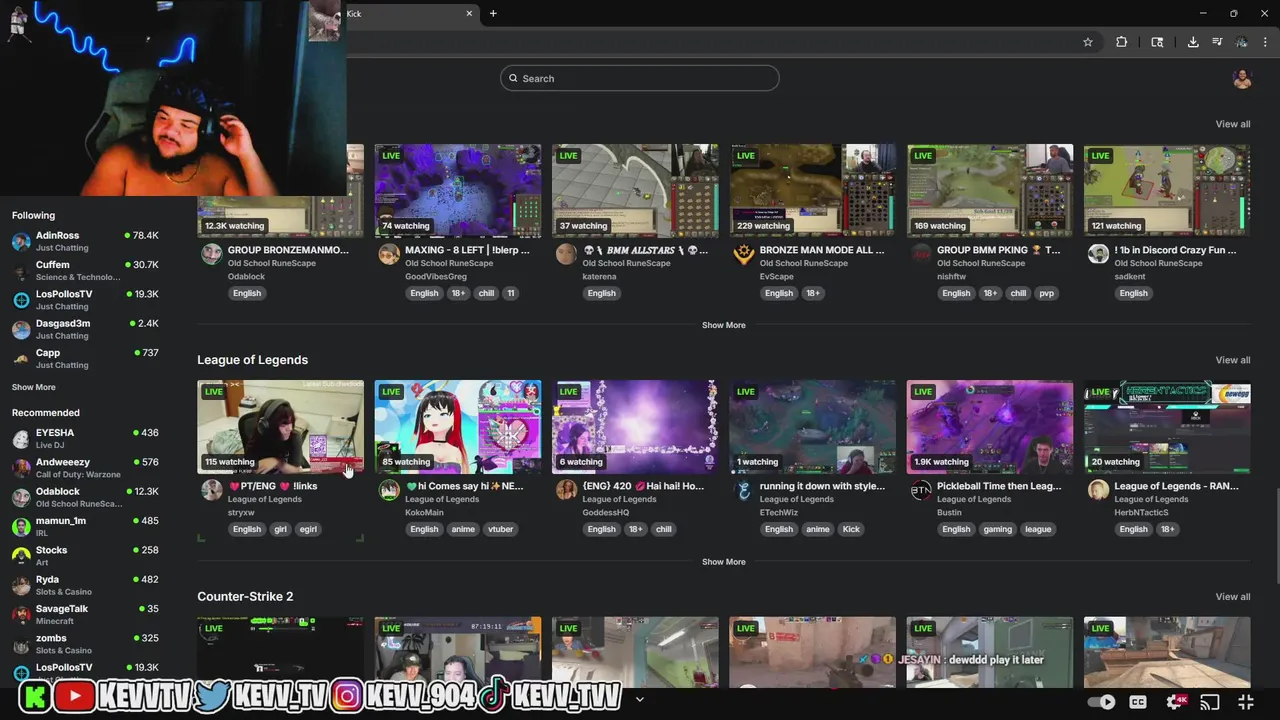Image resolution: width=1280 pixels, height=720 pixels.
Task: Open the 1.9K watching Pickleball Time thumbnail
Action: tap(990, 427)
